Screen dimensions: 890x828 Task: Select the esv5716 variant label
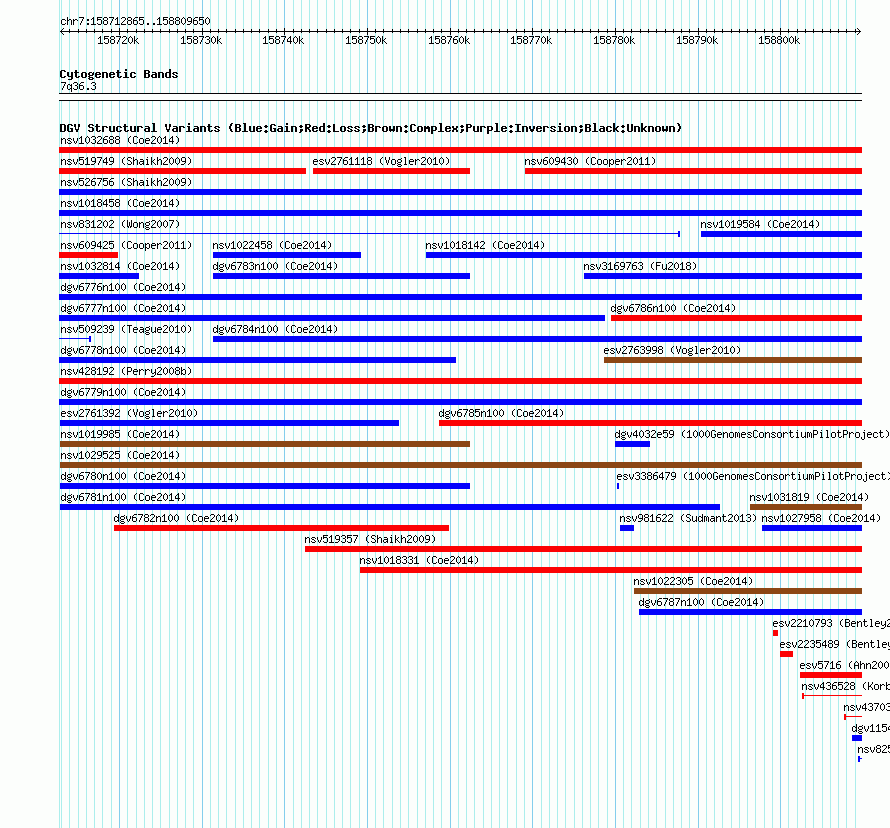click(844, 665)
